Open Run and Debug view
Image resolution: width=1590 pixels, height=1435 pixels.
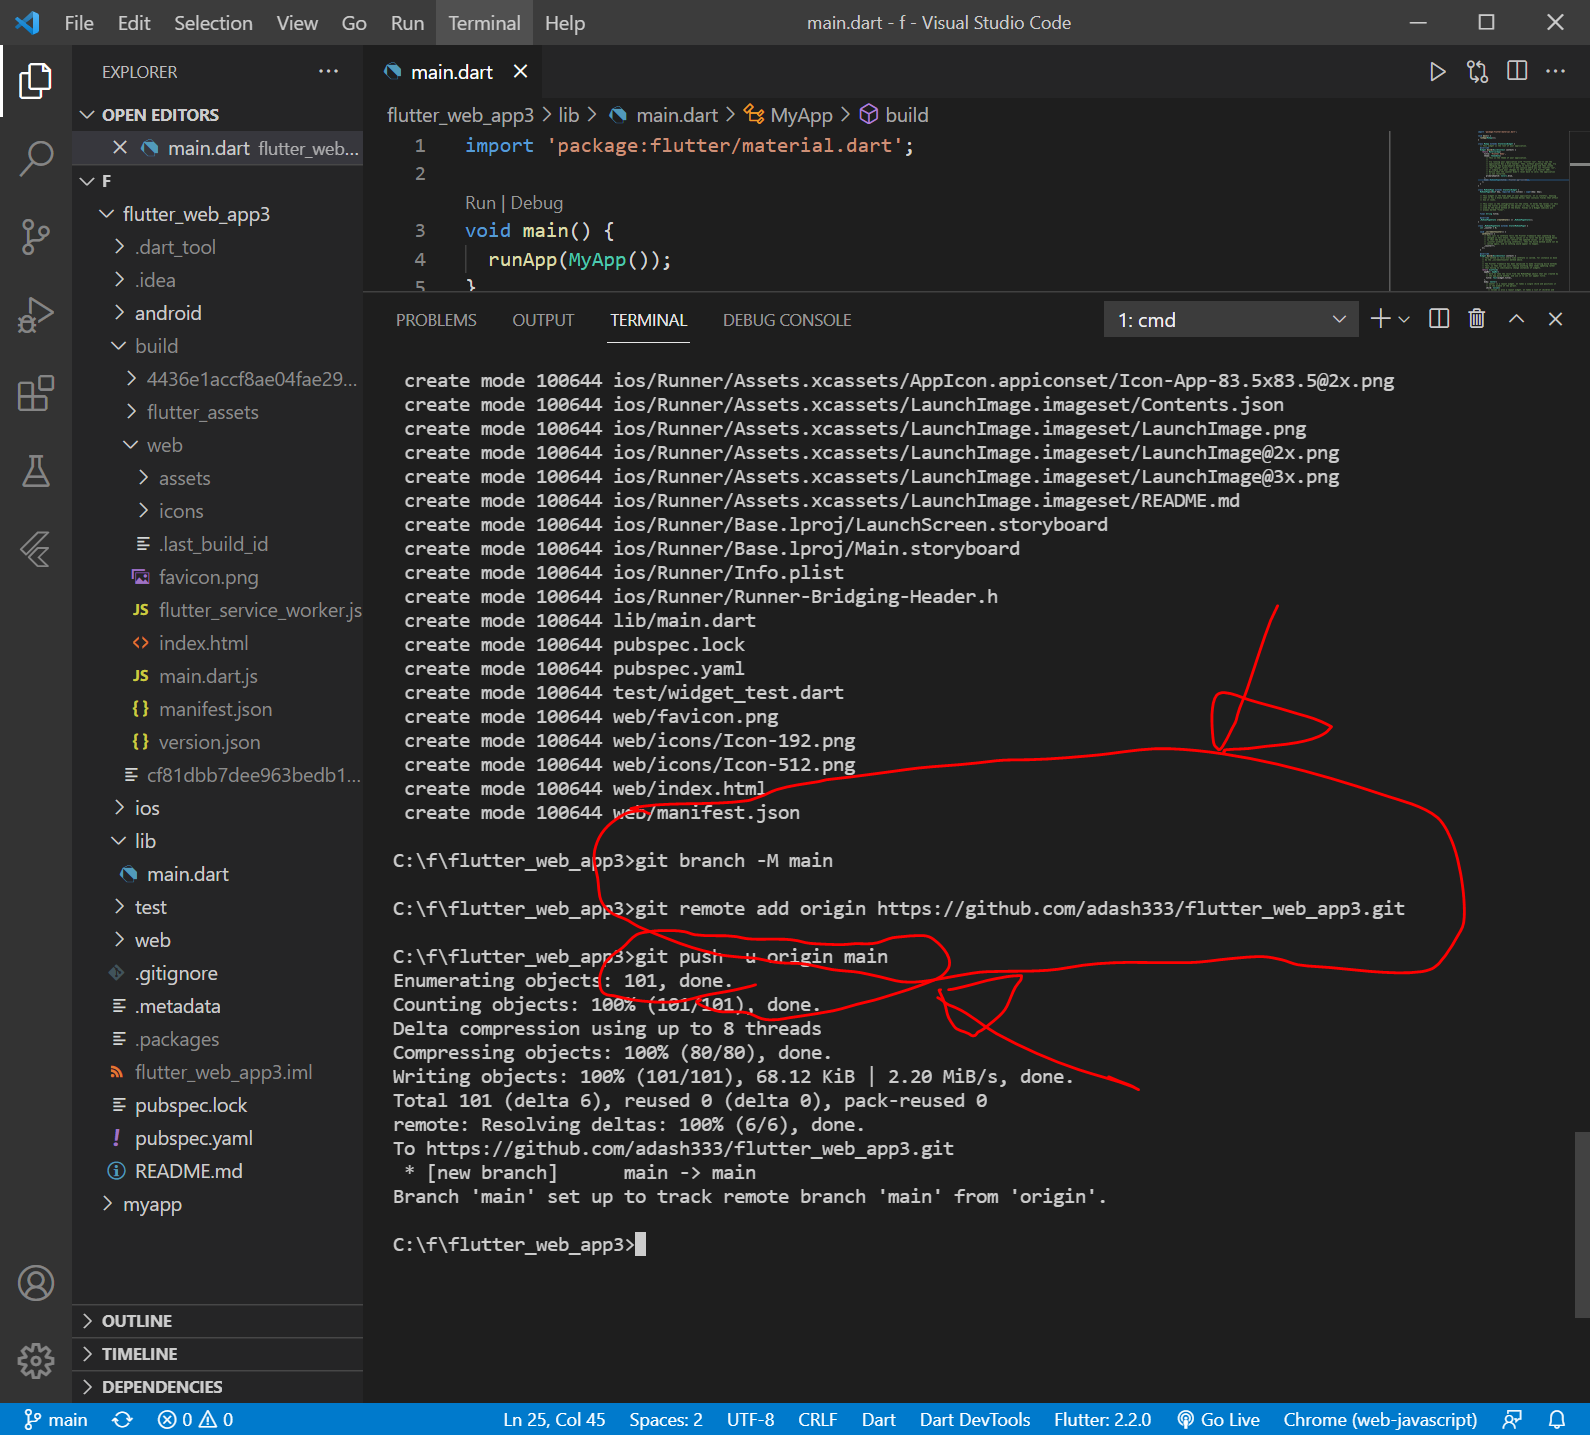coord(36,315)
